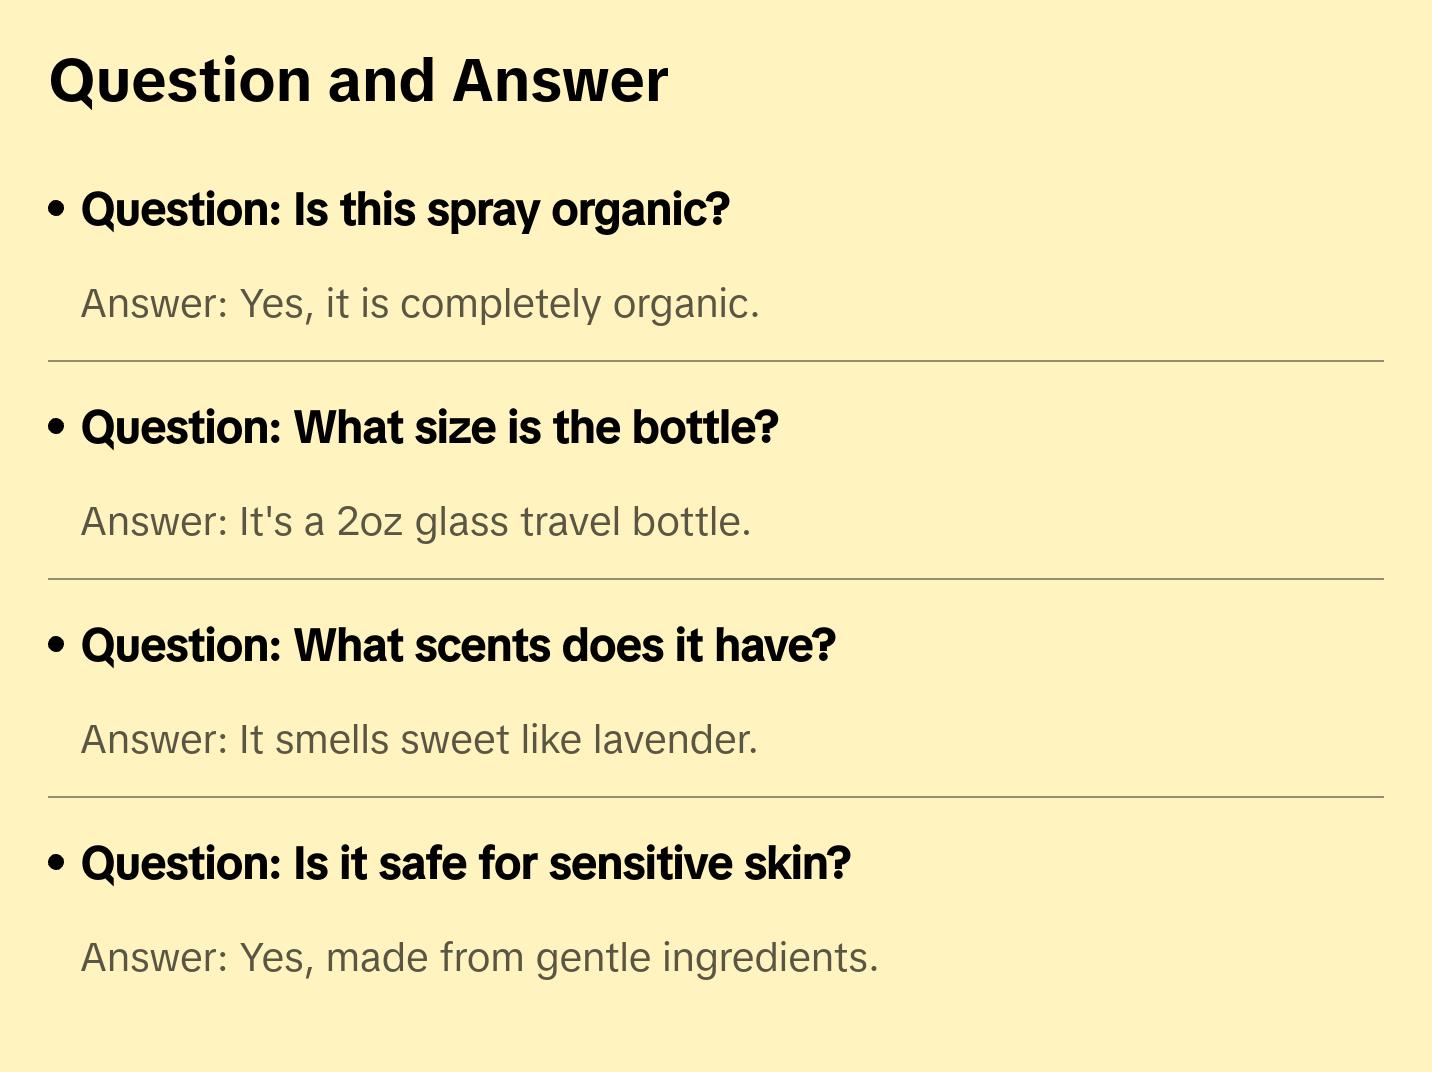The image size is (1432, 1072).
Task: Click the bullet beside the sensitive skin question
Action: point(57,864)
